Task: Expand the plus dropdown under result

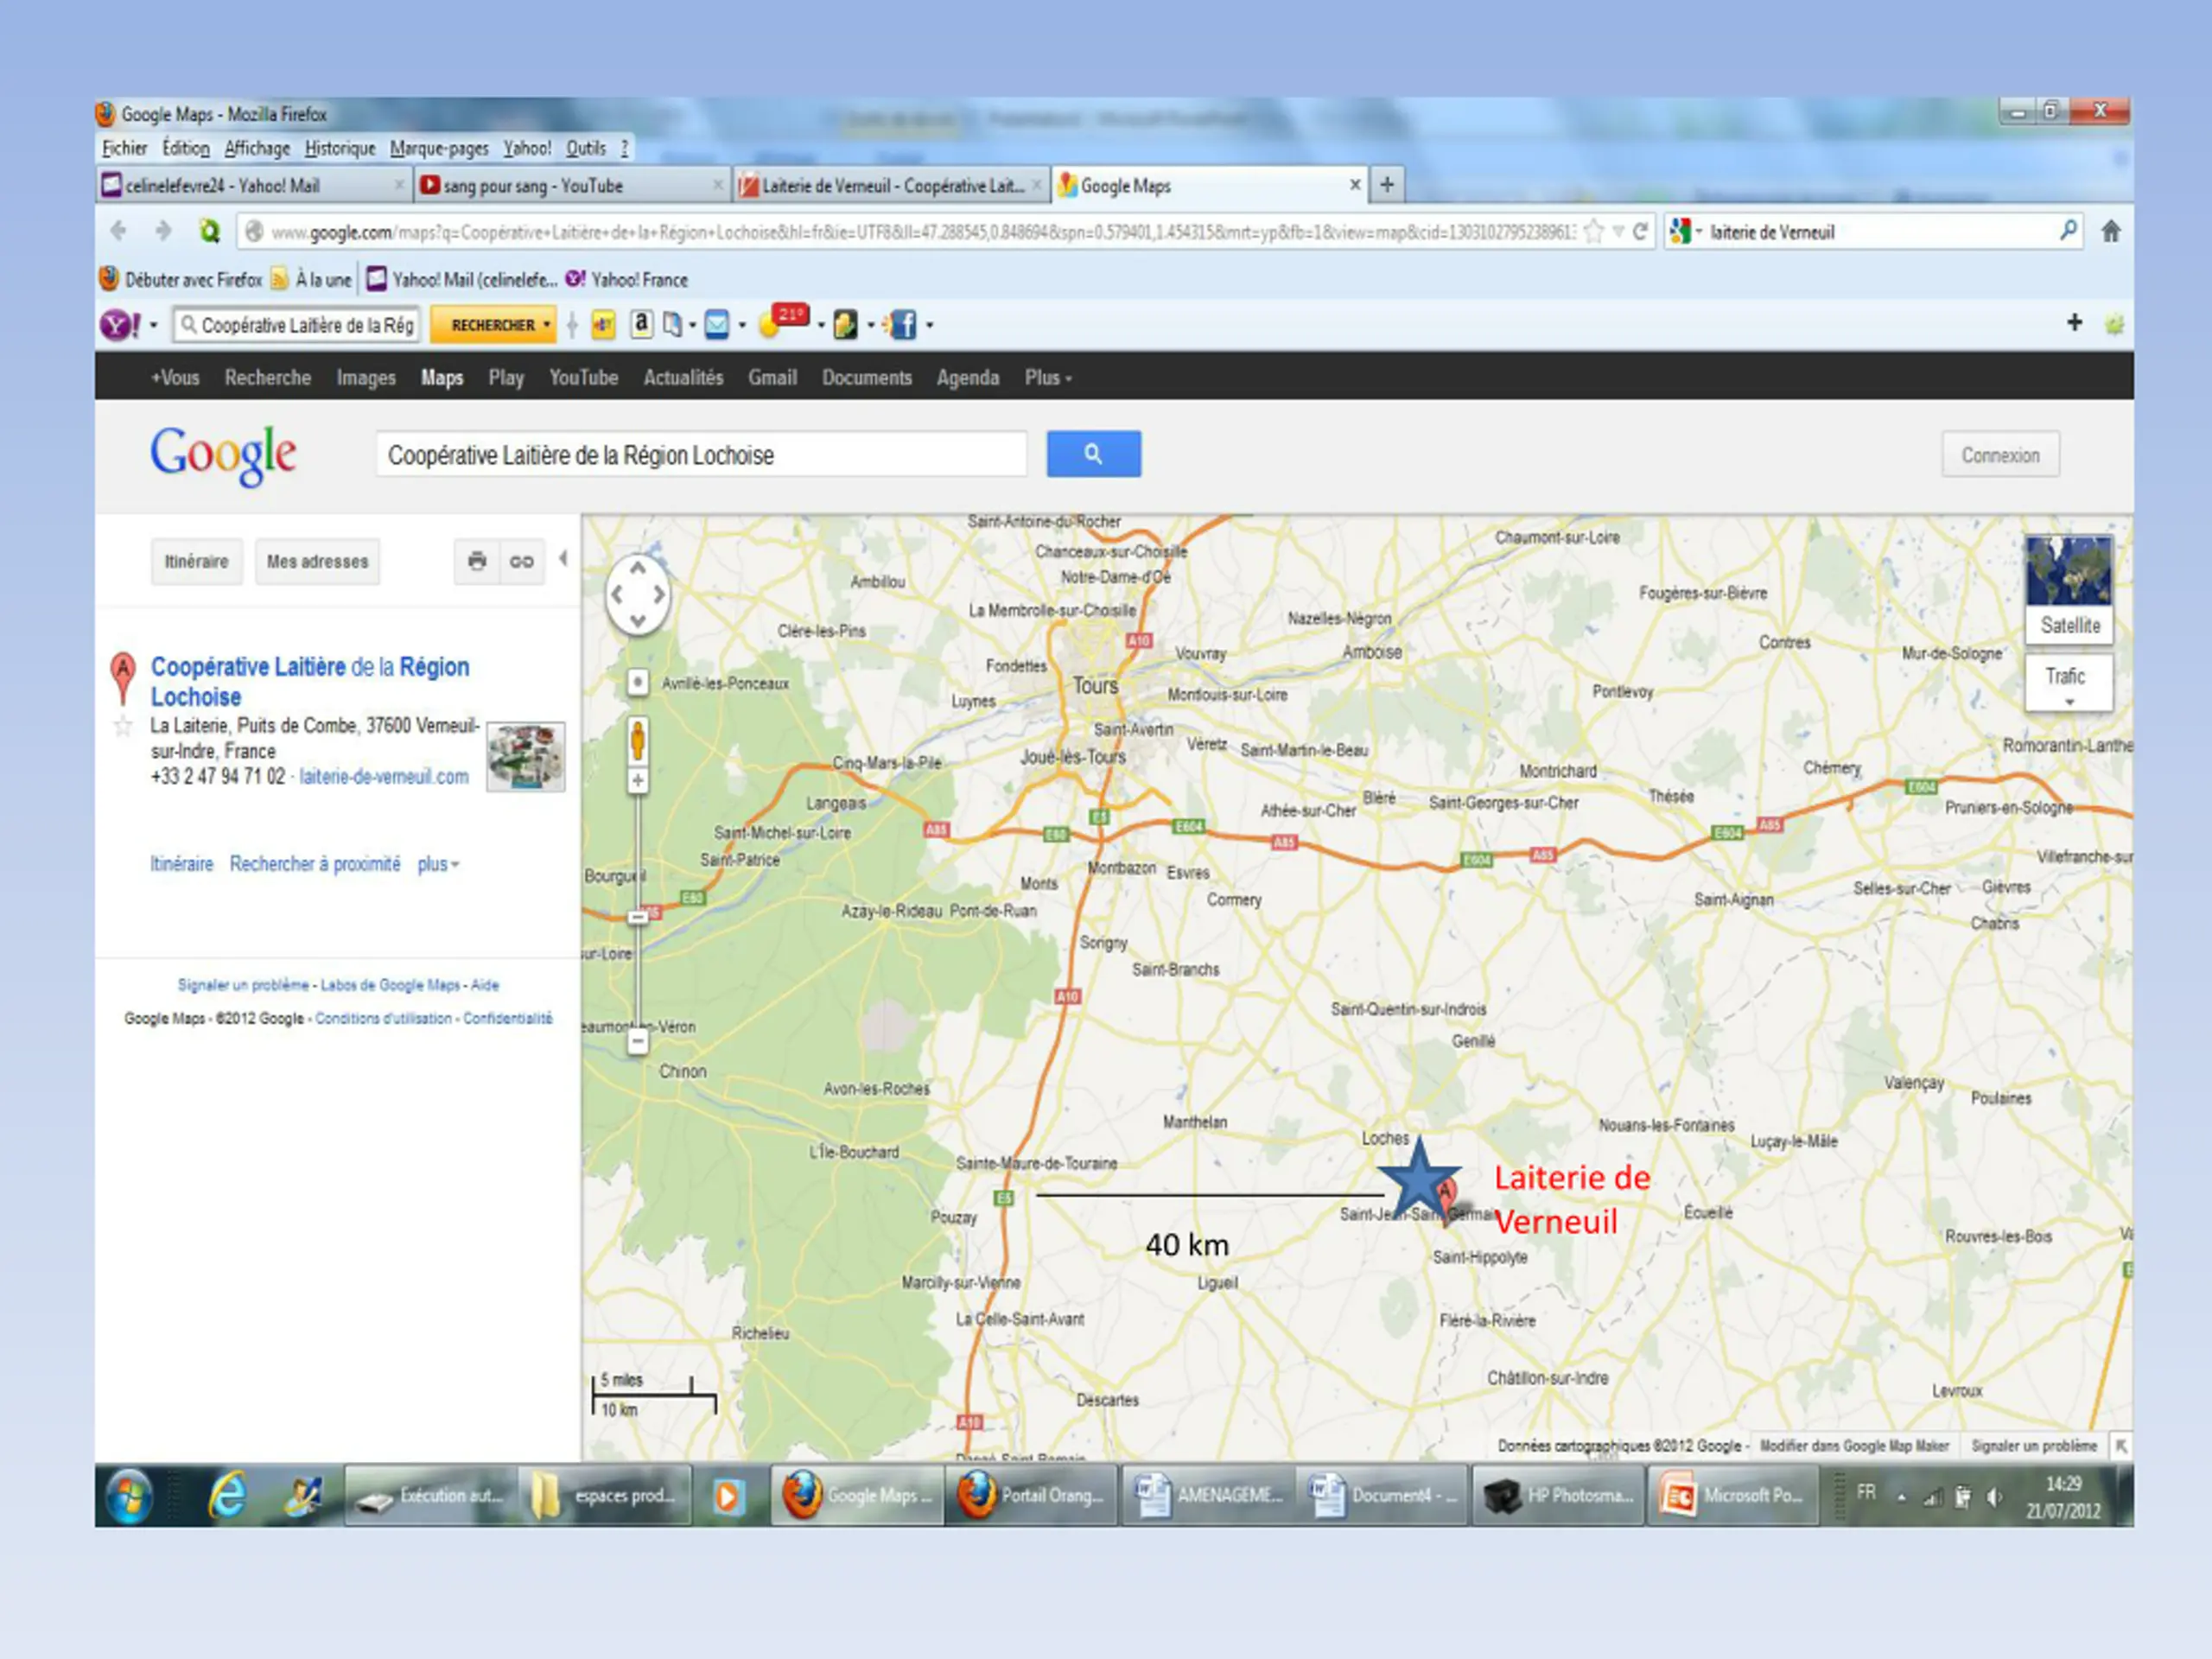Action: pos(438,864)
